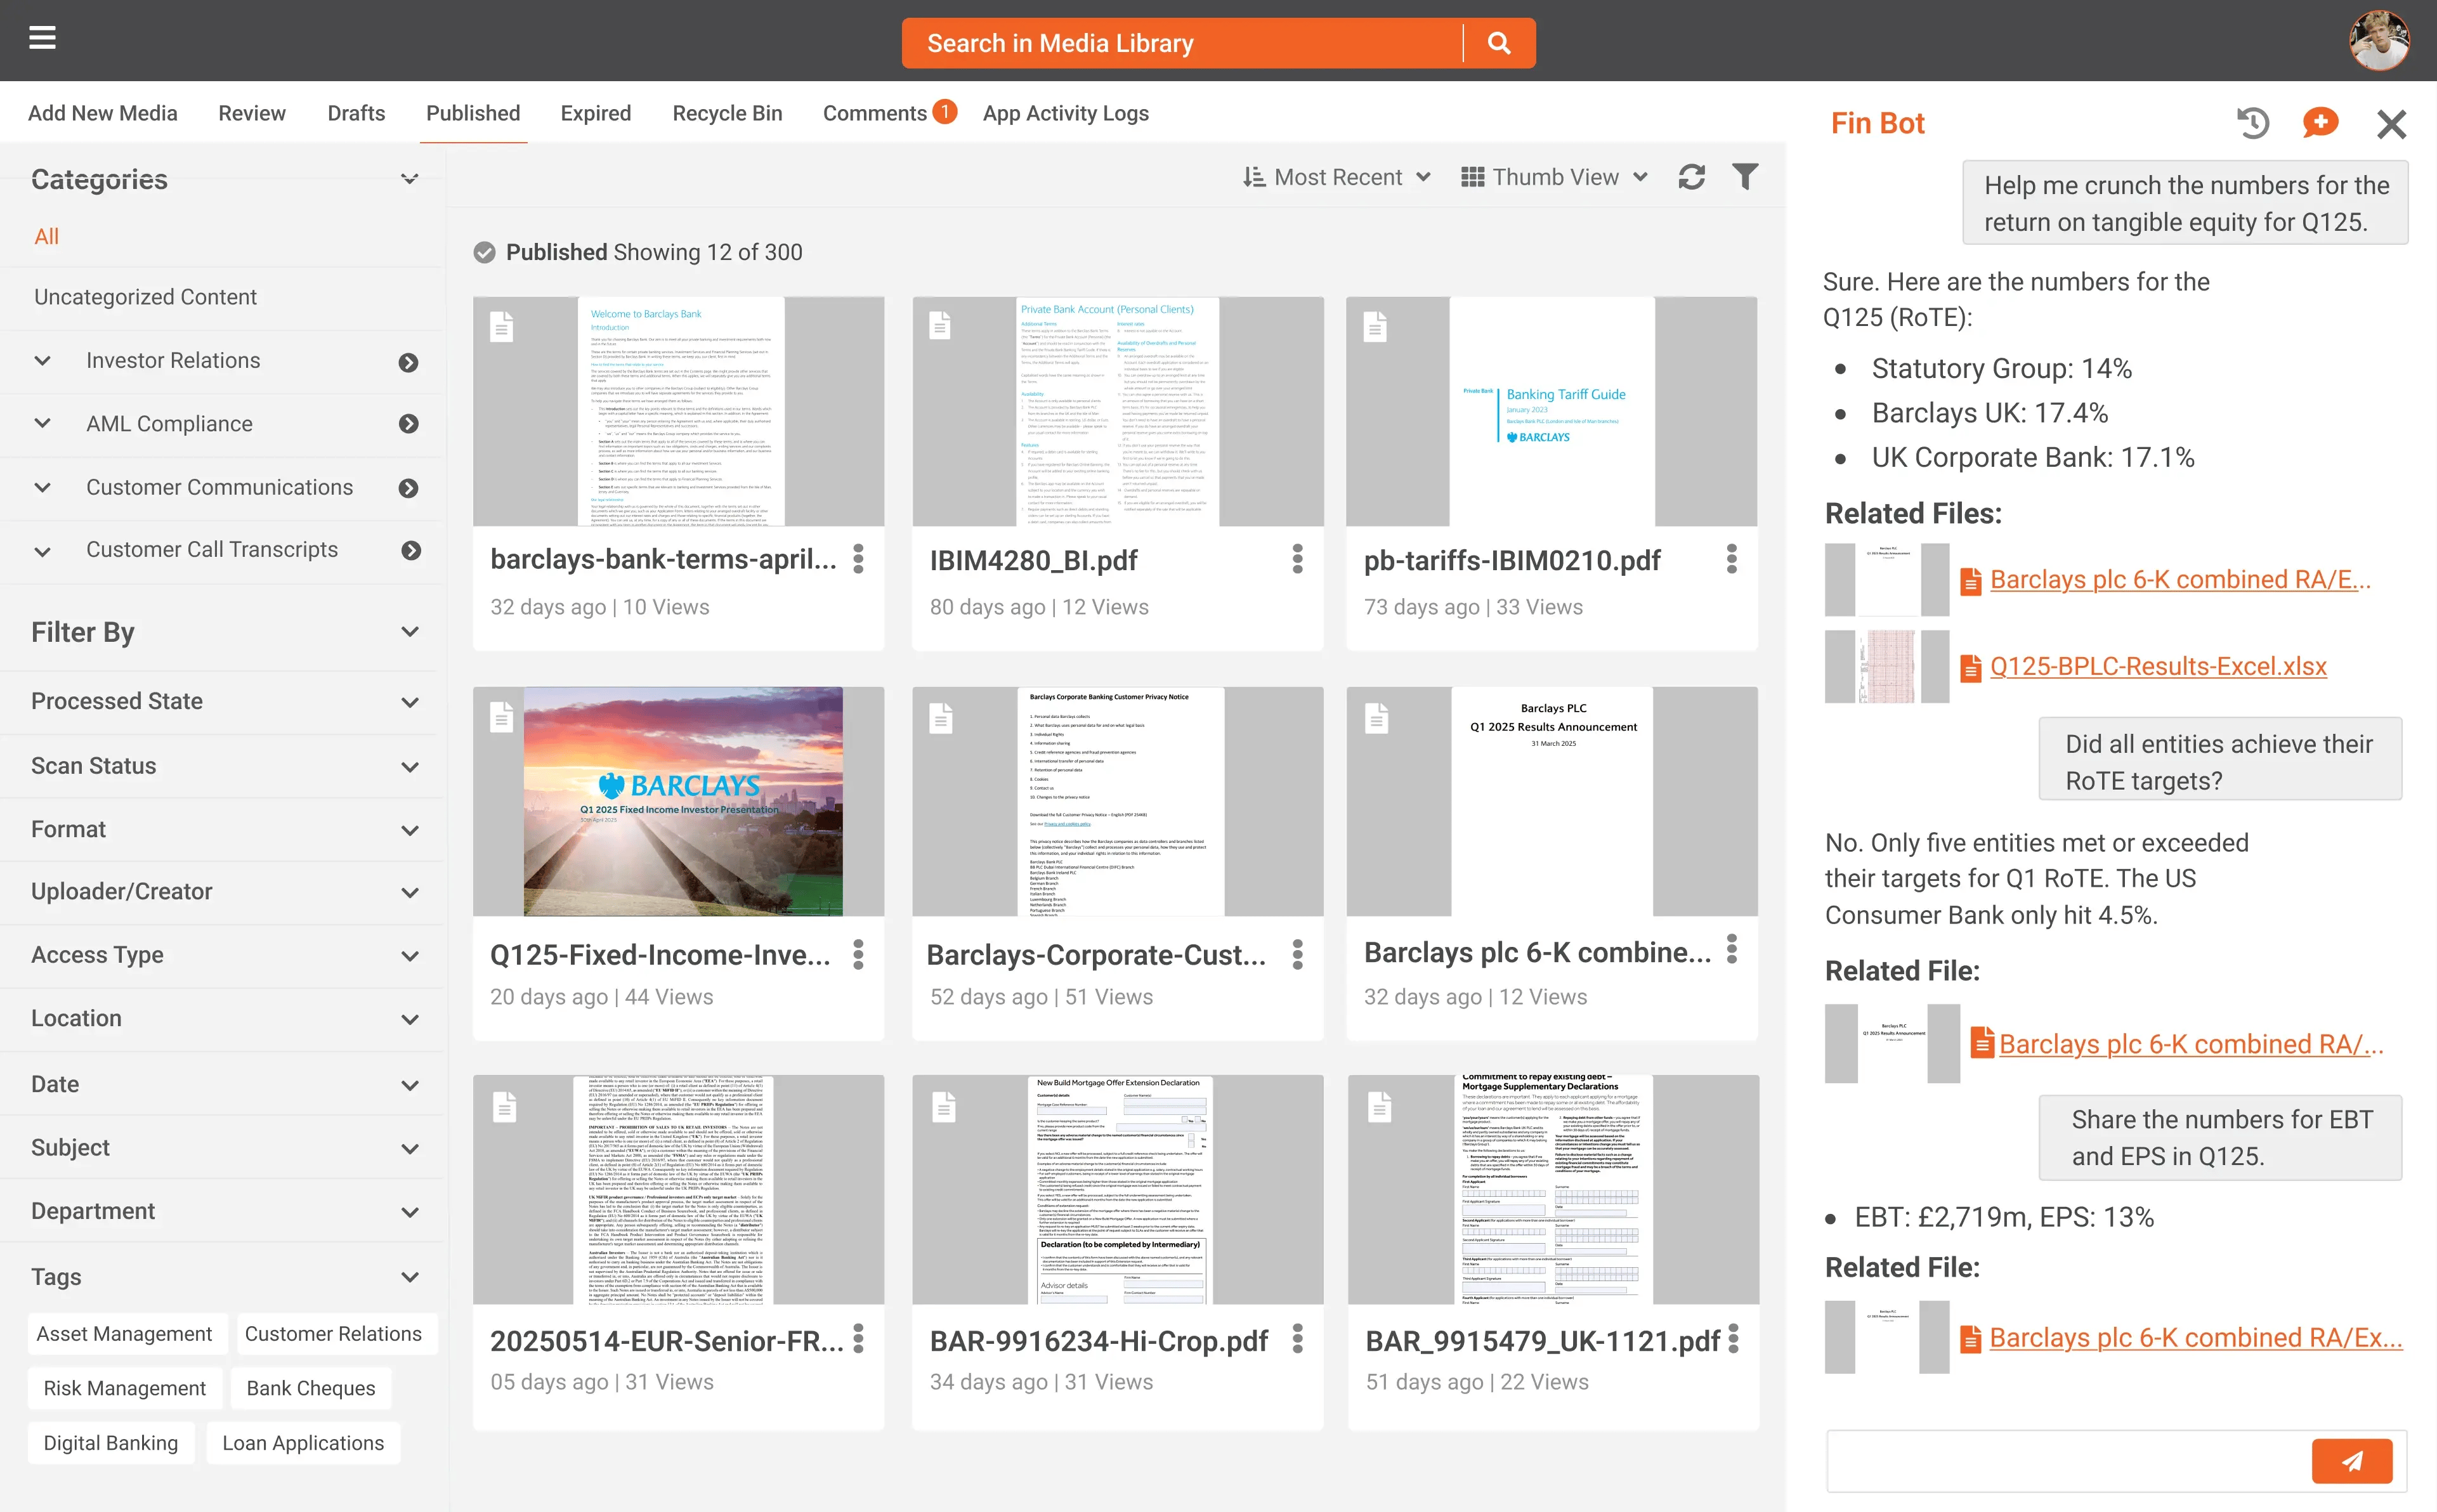Open the hamburger menu
The width and height of the screenshot is (2437, 1512).
[x=42, y=38]
